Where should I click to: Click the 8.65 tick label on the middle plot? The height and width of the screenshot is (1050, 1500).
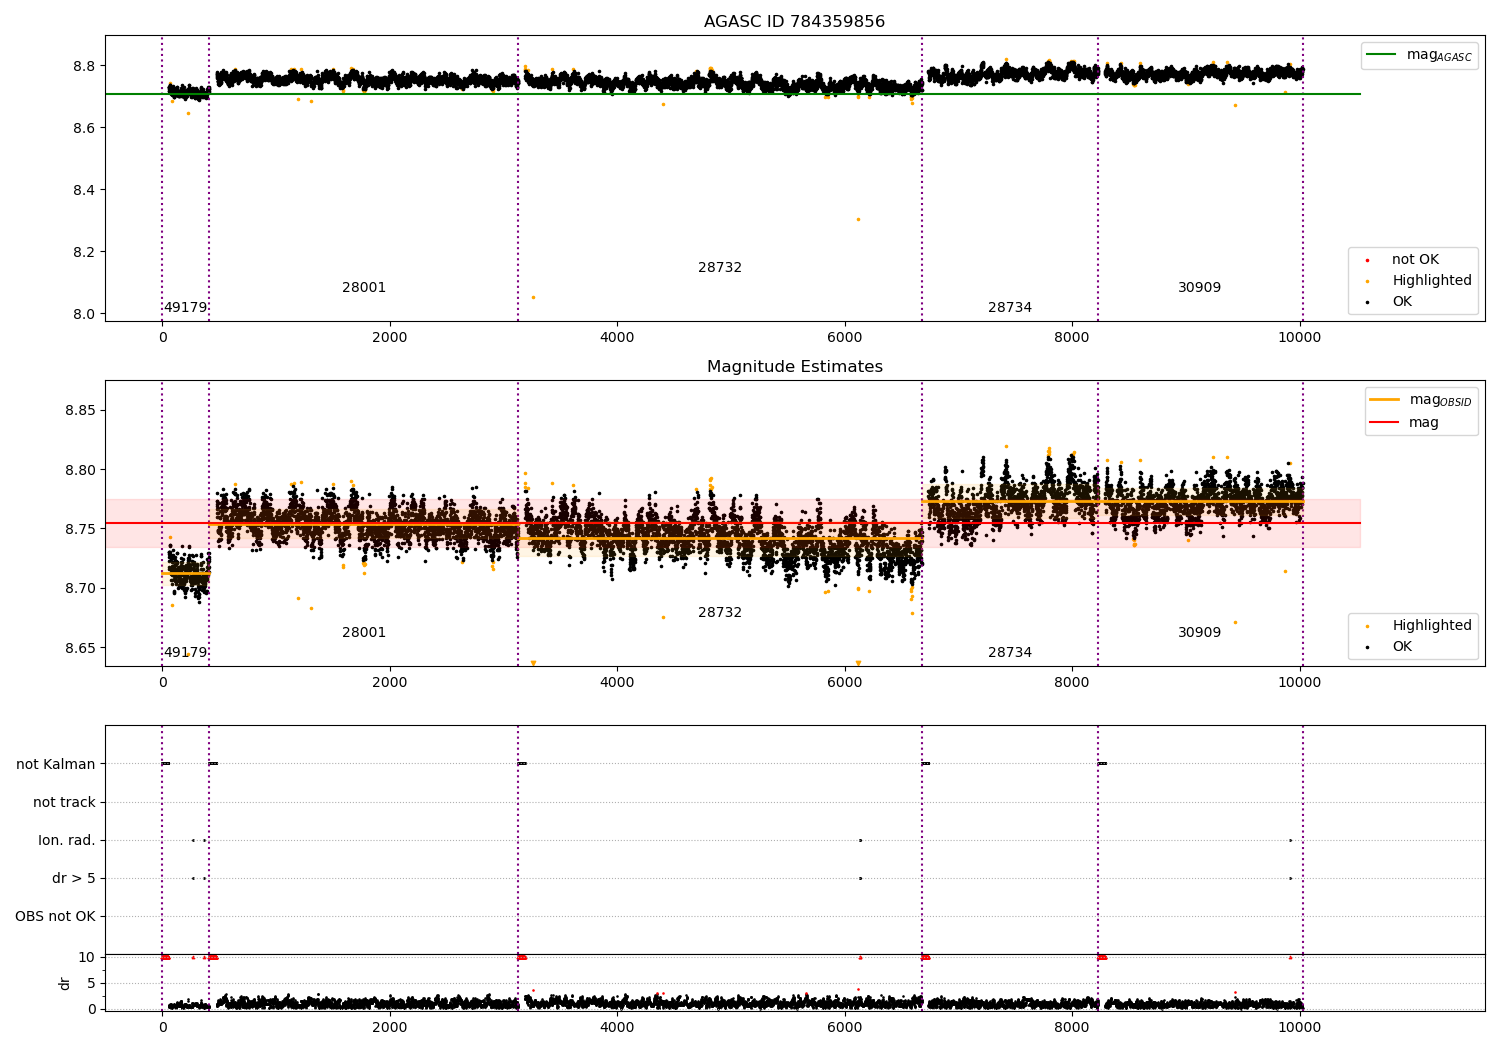[x=80, y=648]
